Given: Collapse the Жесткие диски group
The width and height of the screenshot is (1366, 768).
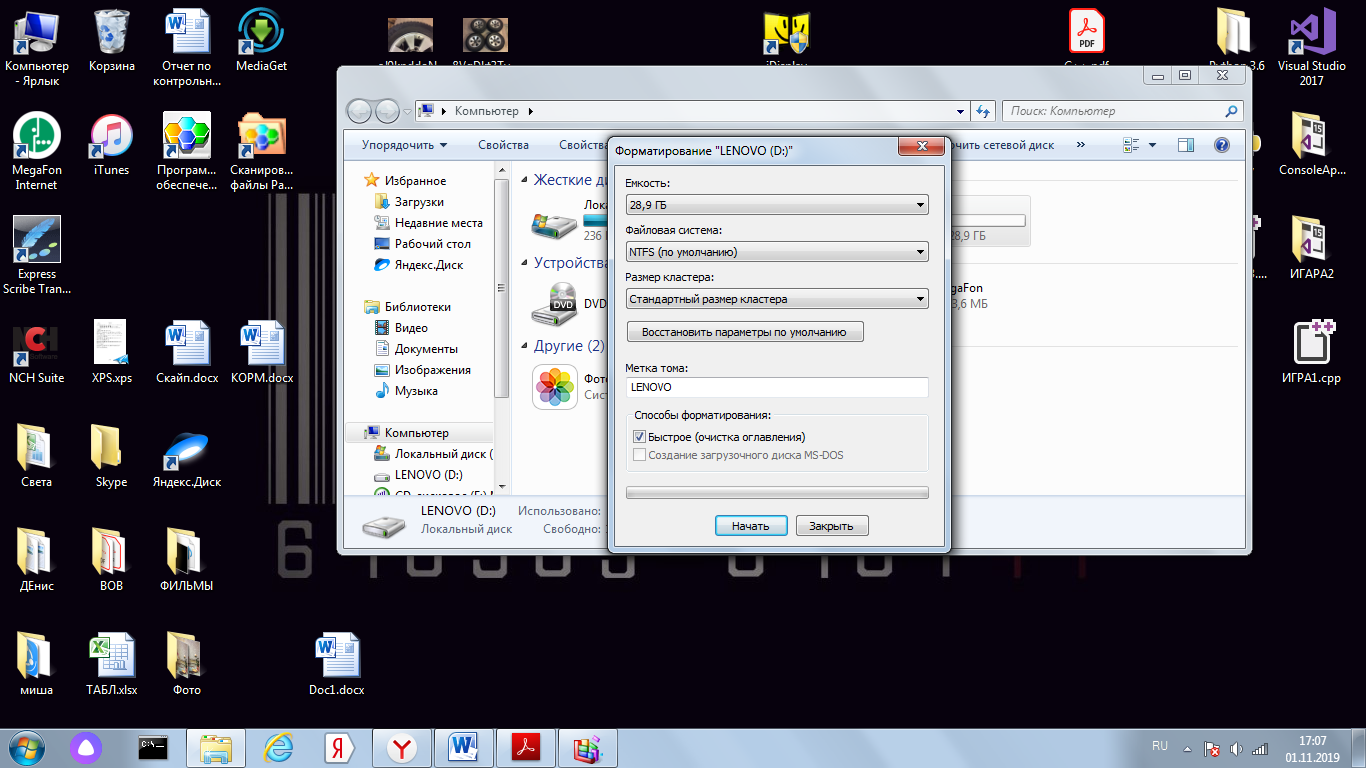Looking at the screenshot, I should point(526,181).
